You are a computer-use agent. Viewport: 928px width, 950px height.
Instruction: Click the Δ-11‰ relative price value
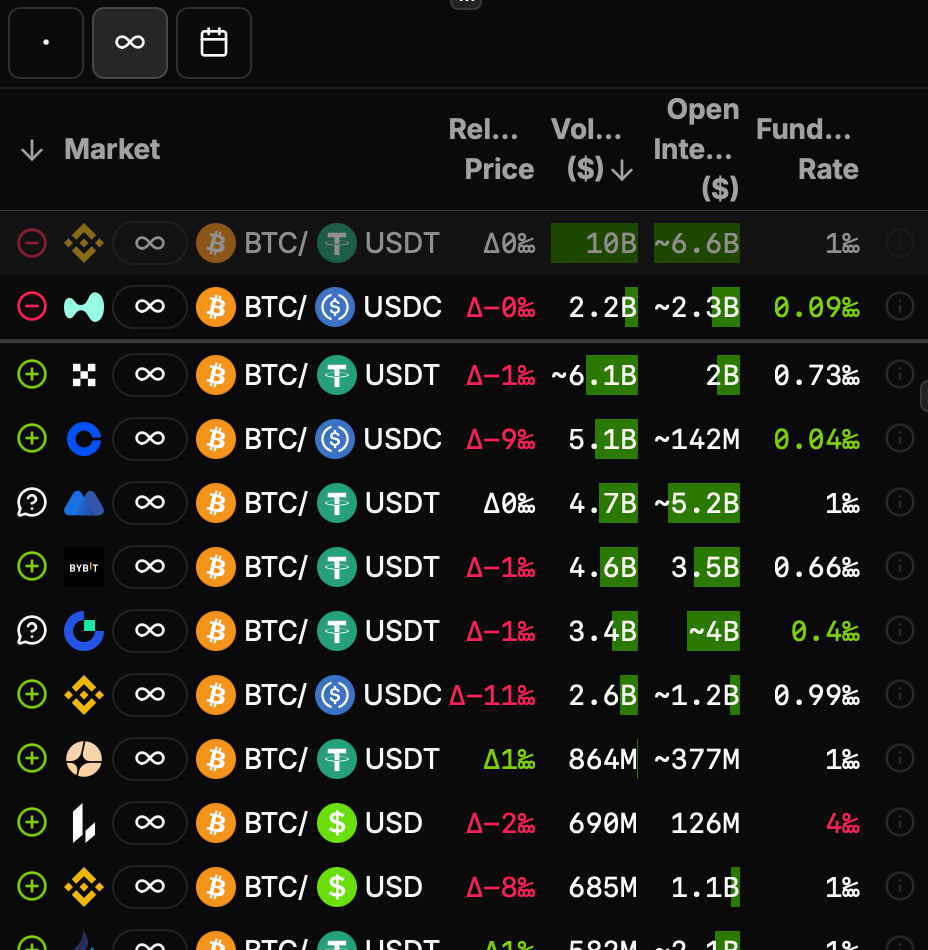tap(492, 695)
